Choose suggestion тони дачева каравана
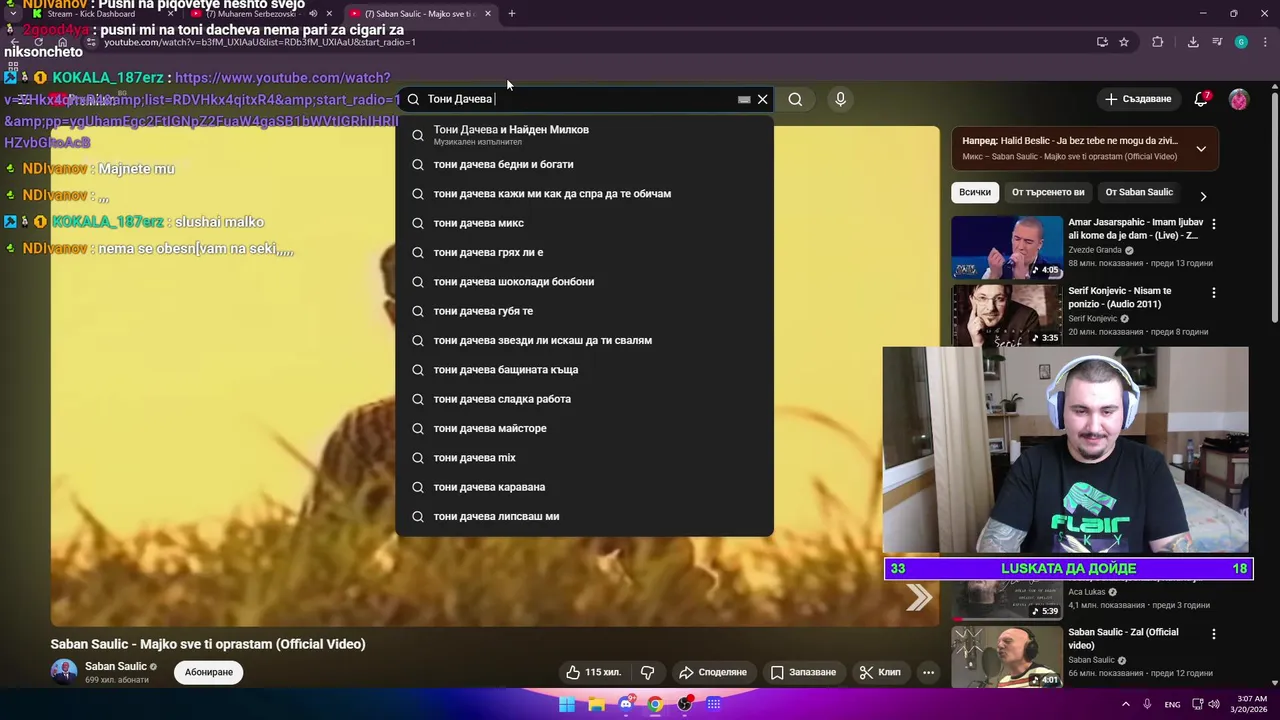Image resolution: width=1280 pixels, height=720 pixels. click(x=584, y=487)
